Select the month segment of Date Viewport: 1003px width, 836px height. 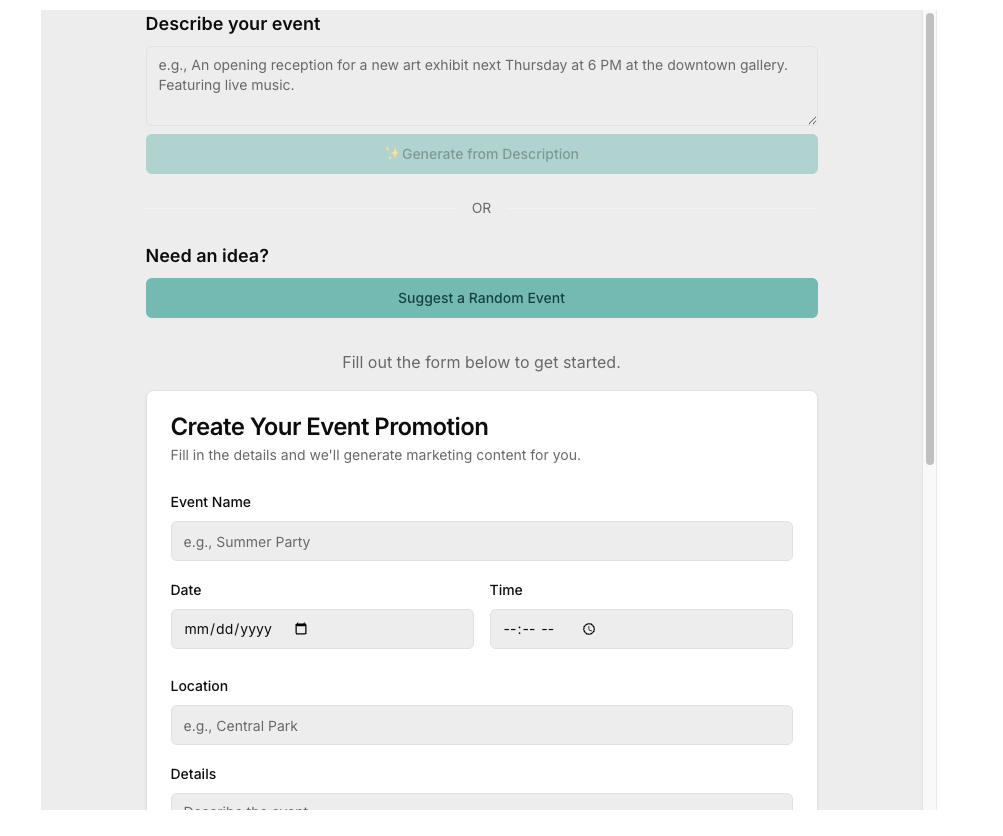(x=195, y=630)
